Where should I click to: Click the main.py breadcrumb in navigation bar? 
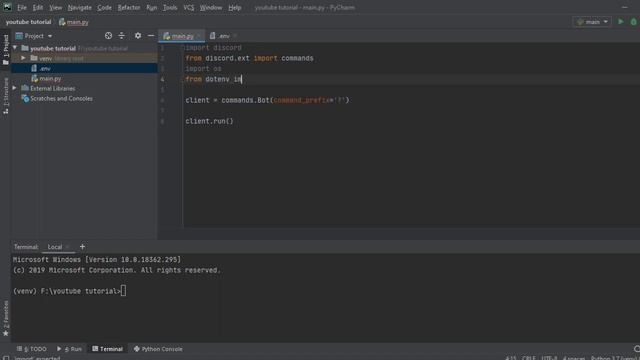(74, 22)
